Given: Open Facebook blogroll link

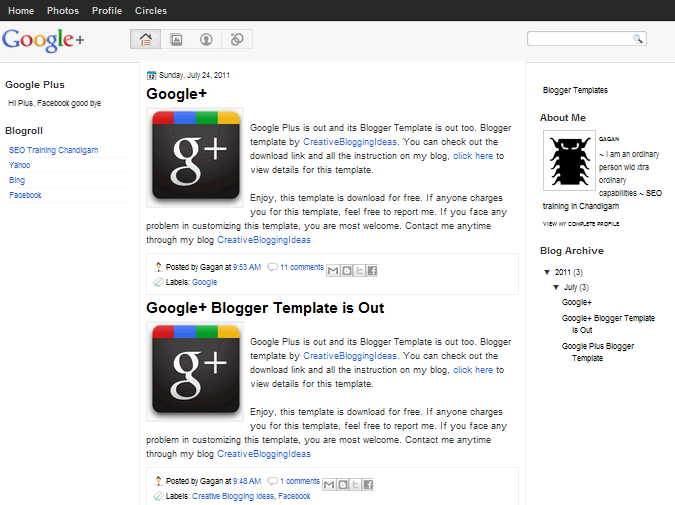Looking at the screenshot, I should pos(25,195).
